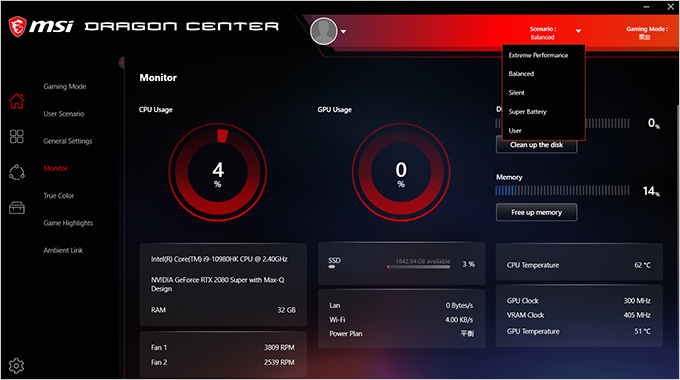
Task: Click the user profile avatar
Action: point(324,31)
